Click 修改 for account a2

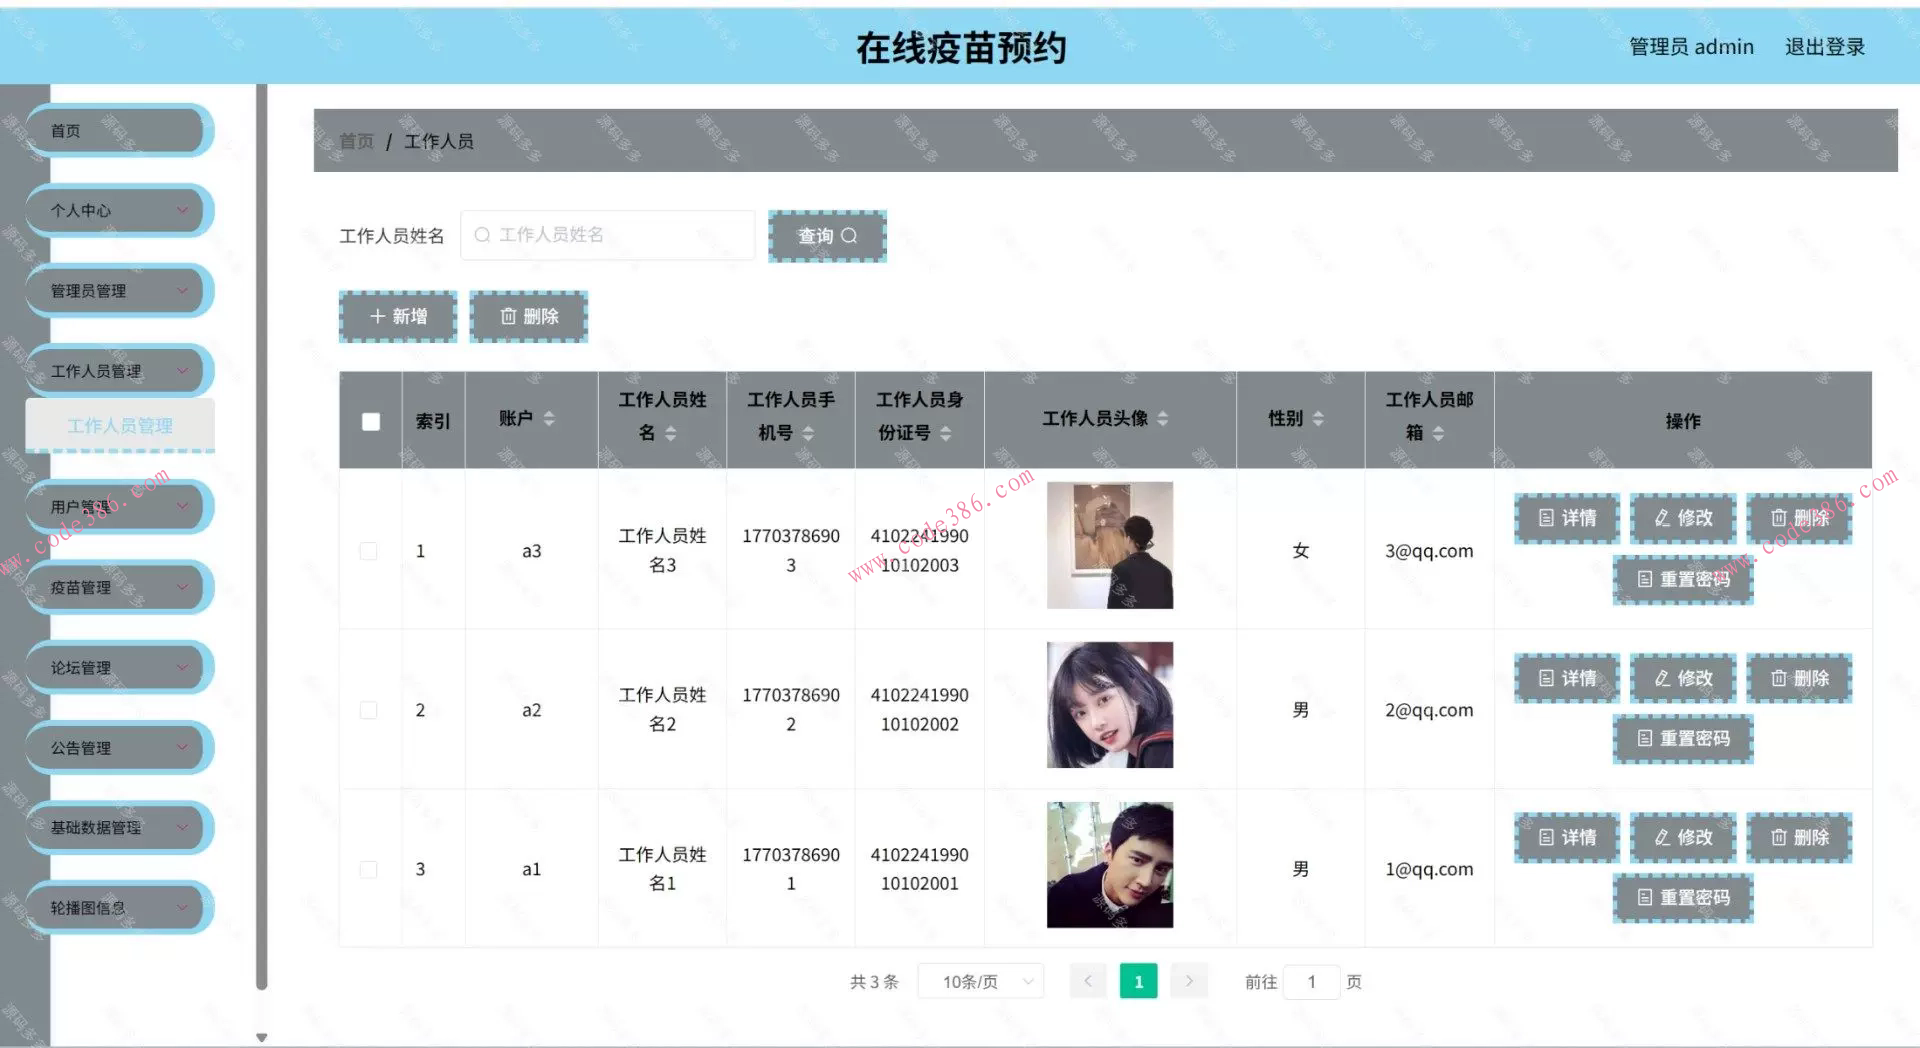pyautogui.click(x=1683, y=678)
